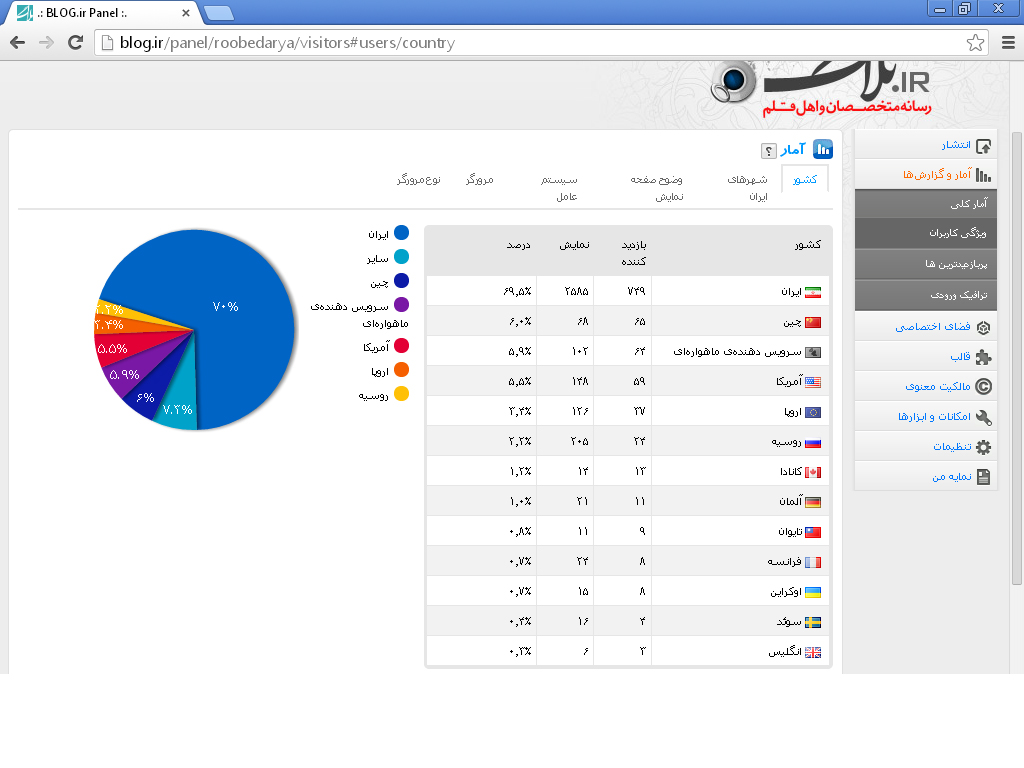Click the blue ایران legend color circle
Screen dimensions: 1024x768
[x=401, y=233]
